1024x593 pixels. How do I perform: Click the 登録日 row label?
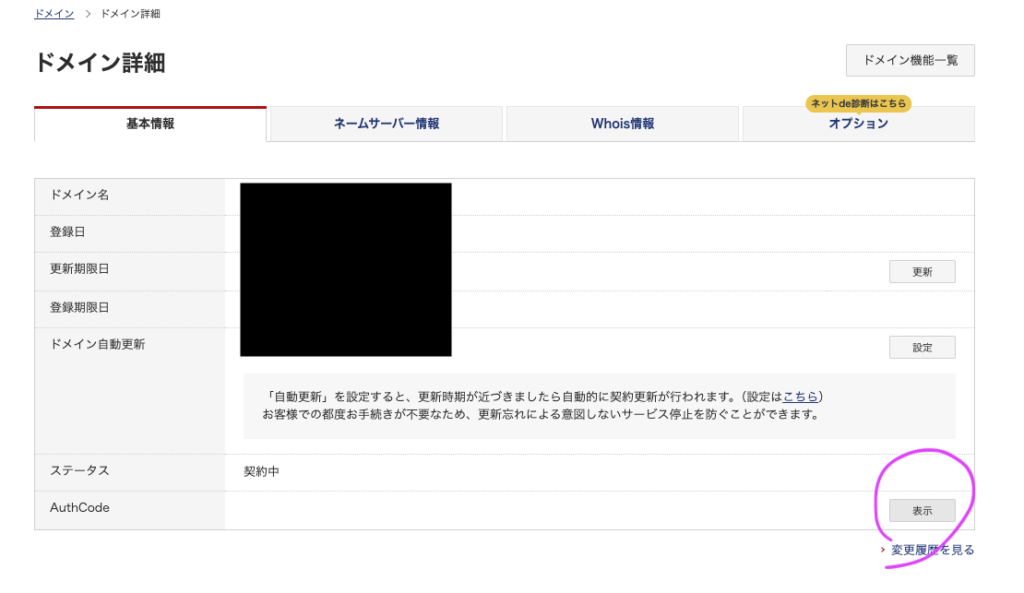click(68, 232)
